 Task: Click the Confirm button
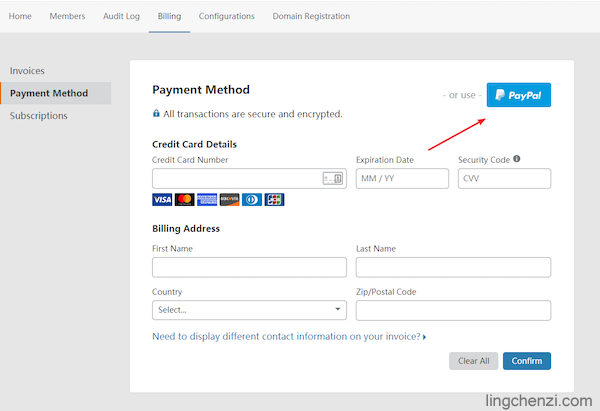pos(527,361)
